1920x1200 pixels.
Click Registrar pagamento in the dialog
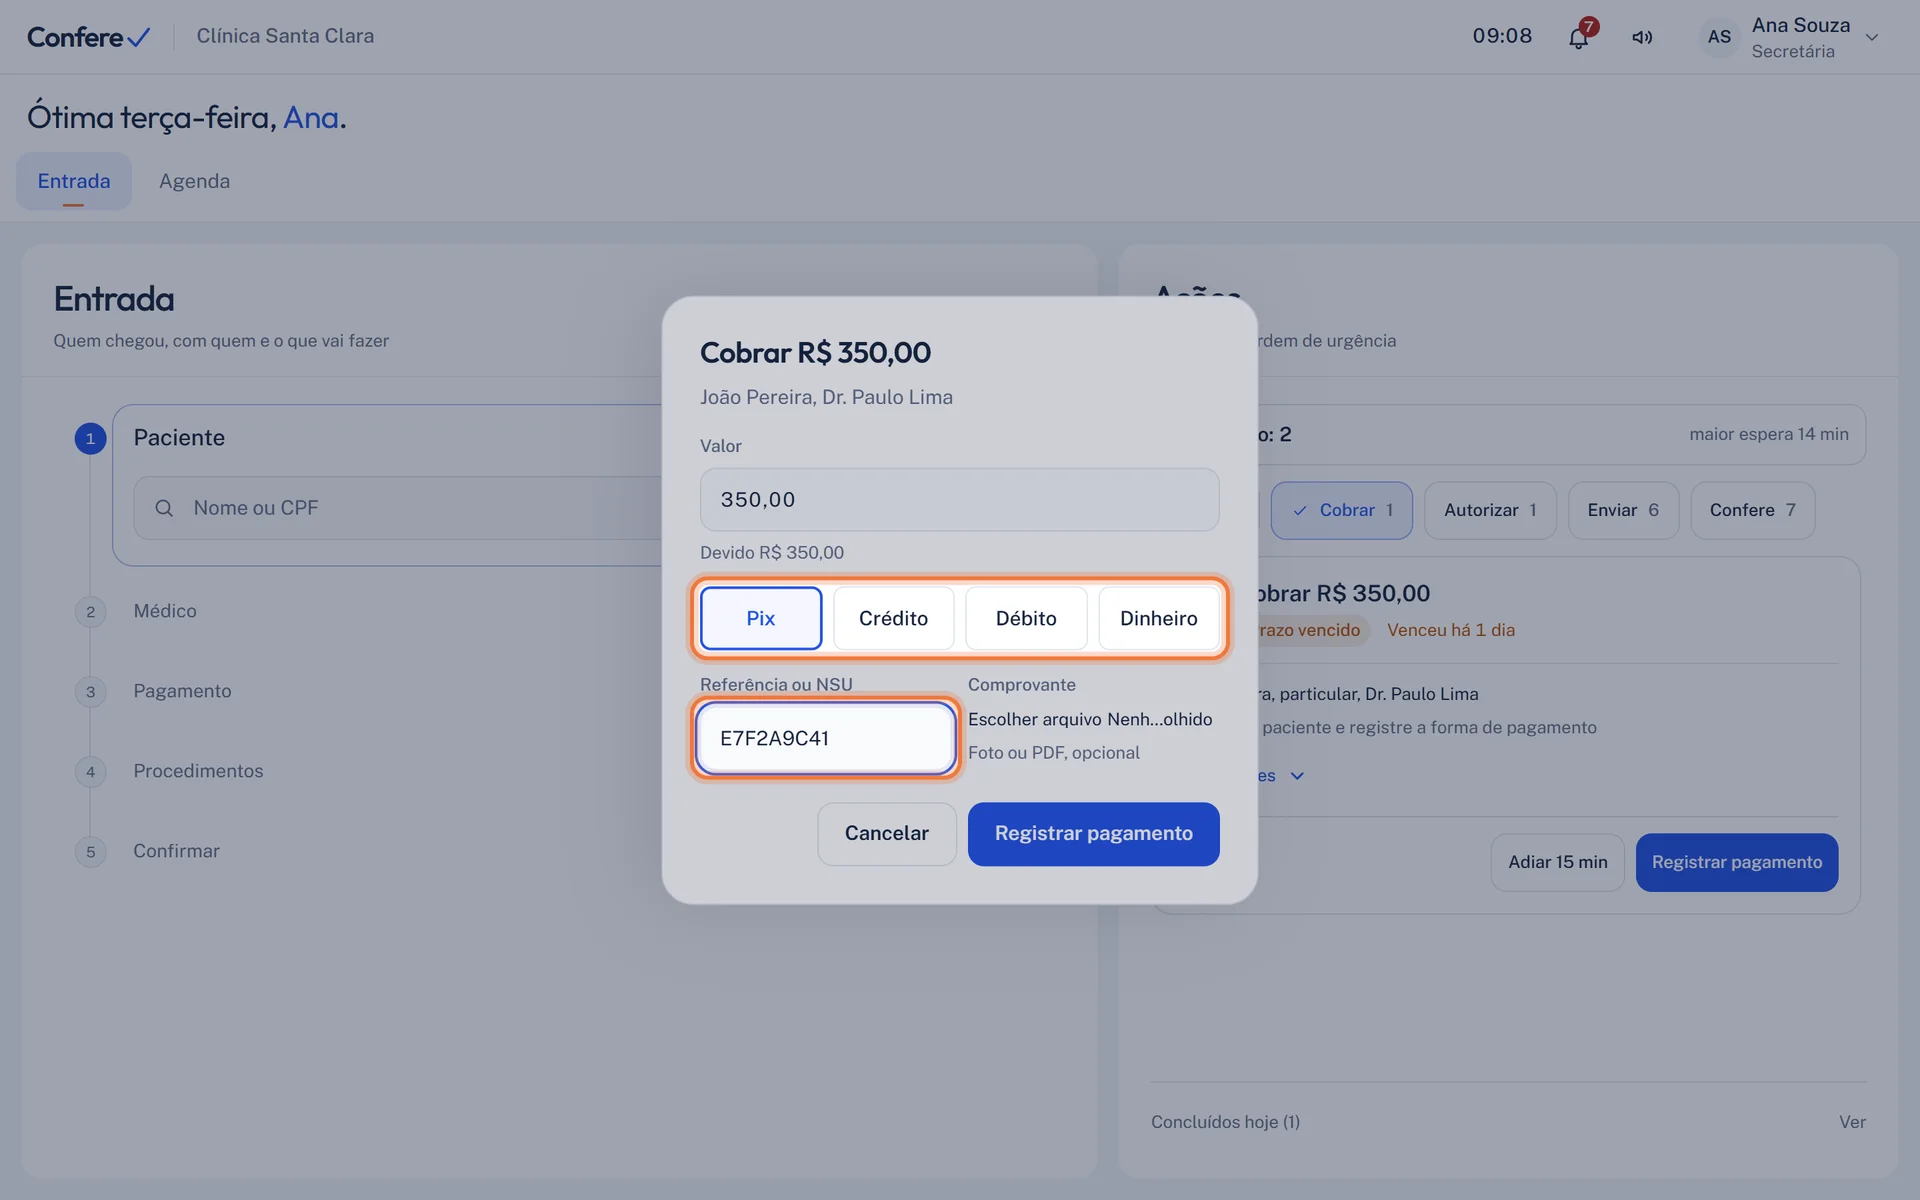[x=1093, y=833]
